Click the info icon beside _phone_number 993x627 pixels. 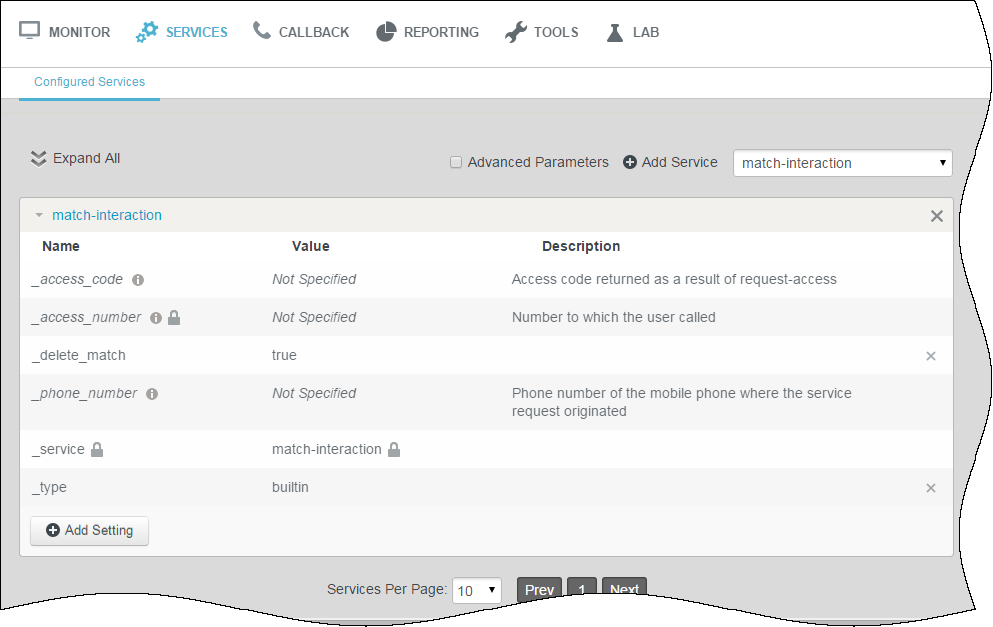pos(152,394)
